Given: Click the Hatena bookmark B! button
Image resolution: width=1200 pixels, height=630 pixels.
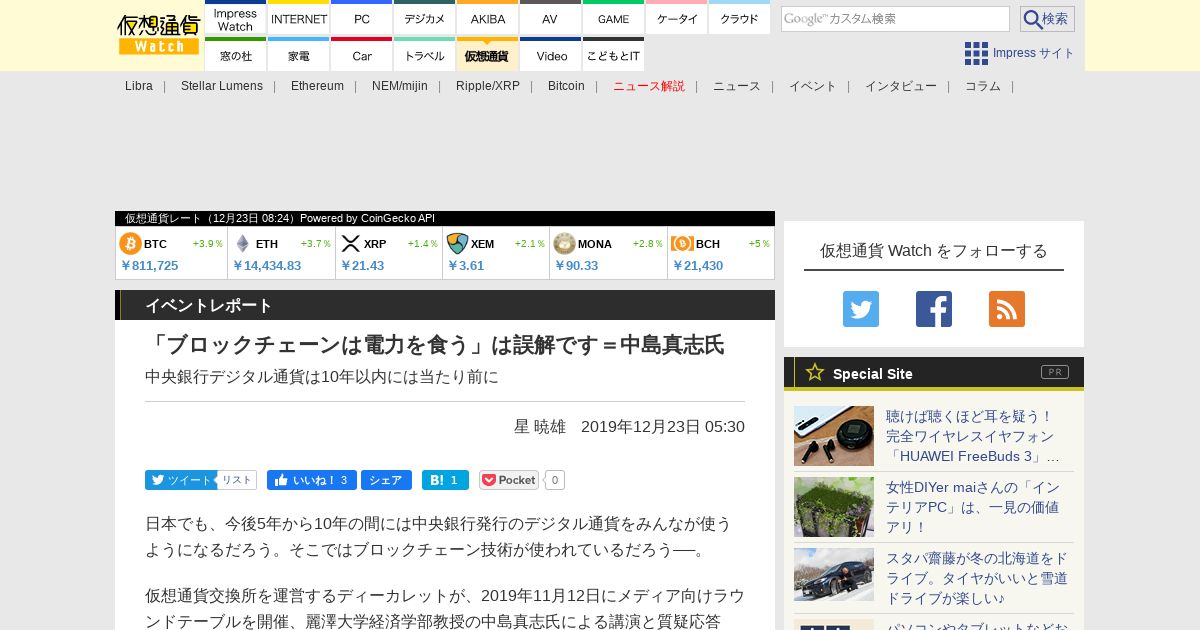Looking at the screenshot, I should point(445,480).
